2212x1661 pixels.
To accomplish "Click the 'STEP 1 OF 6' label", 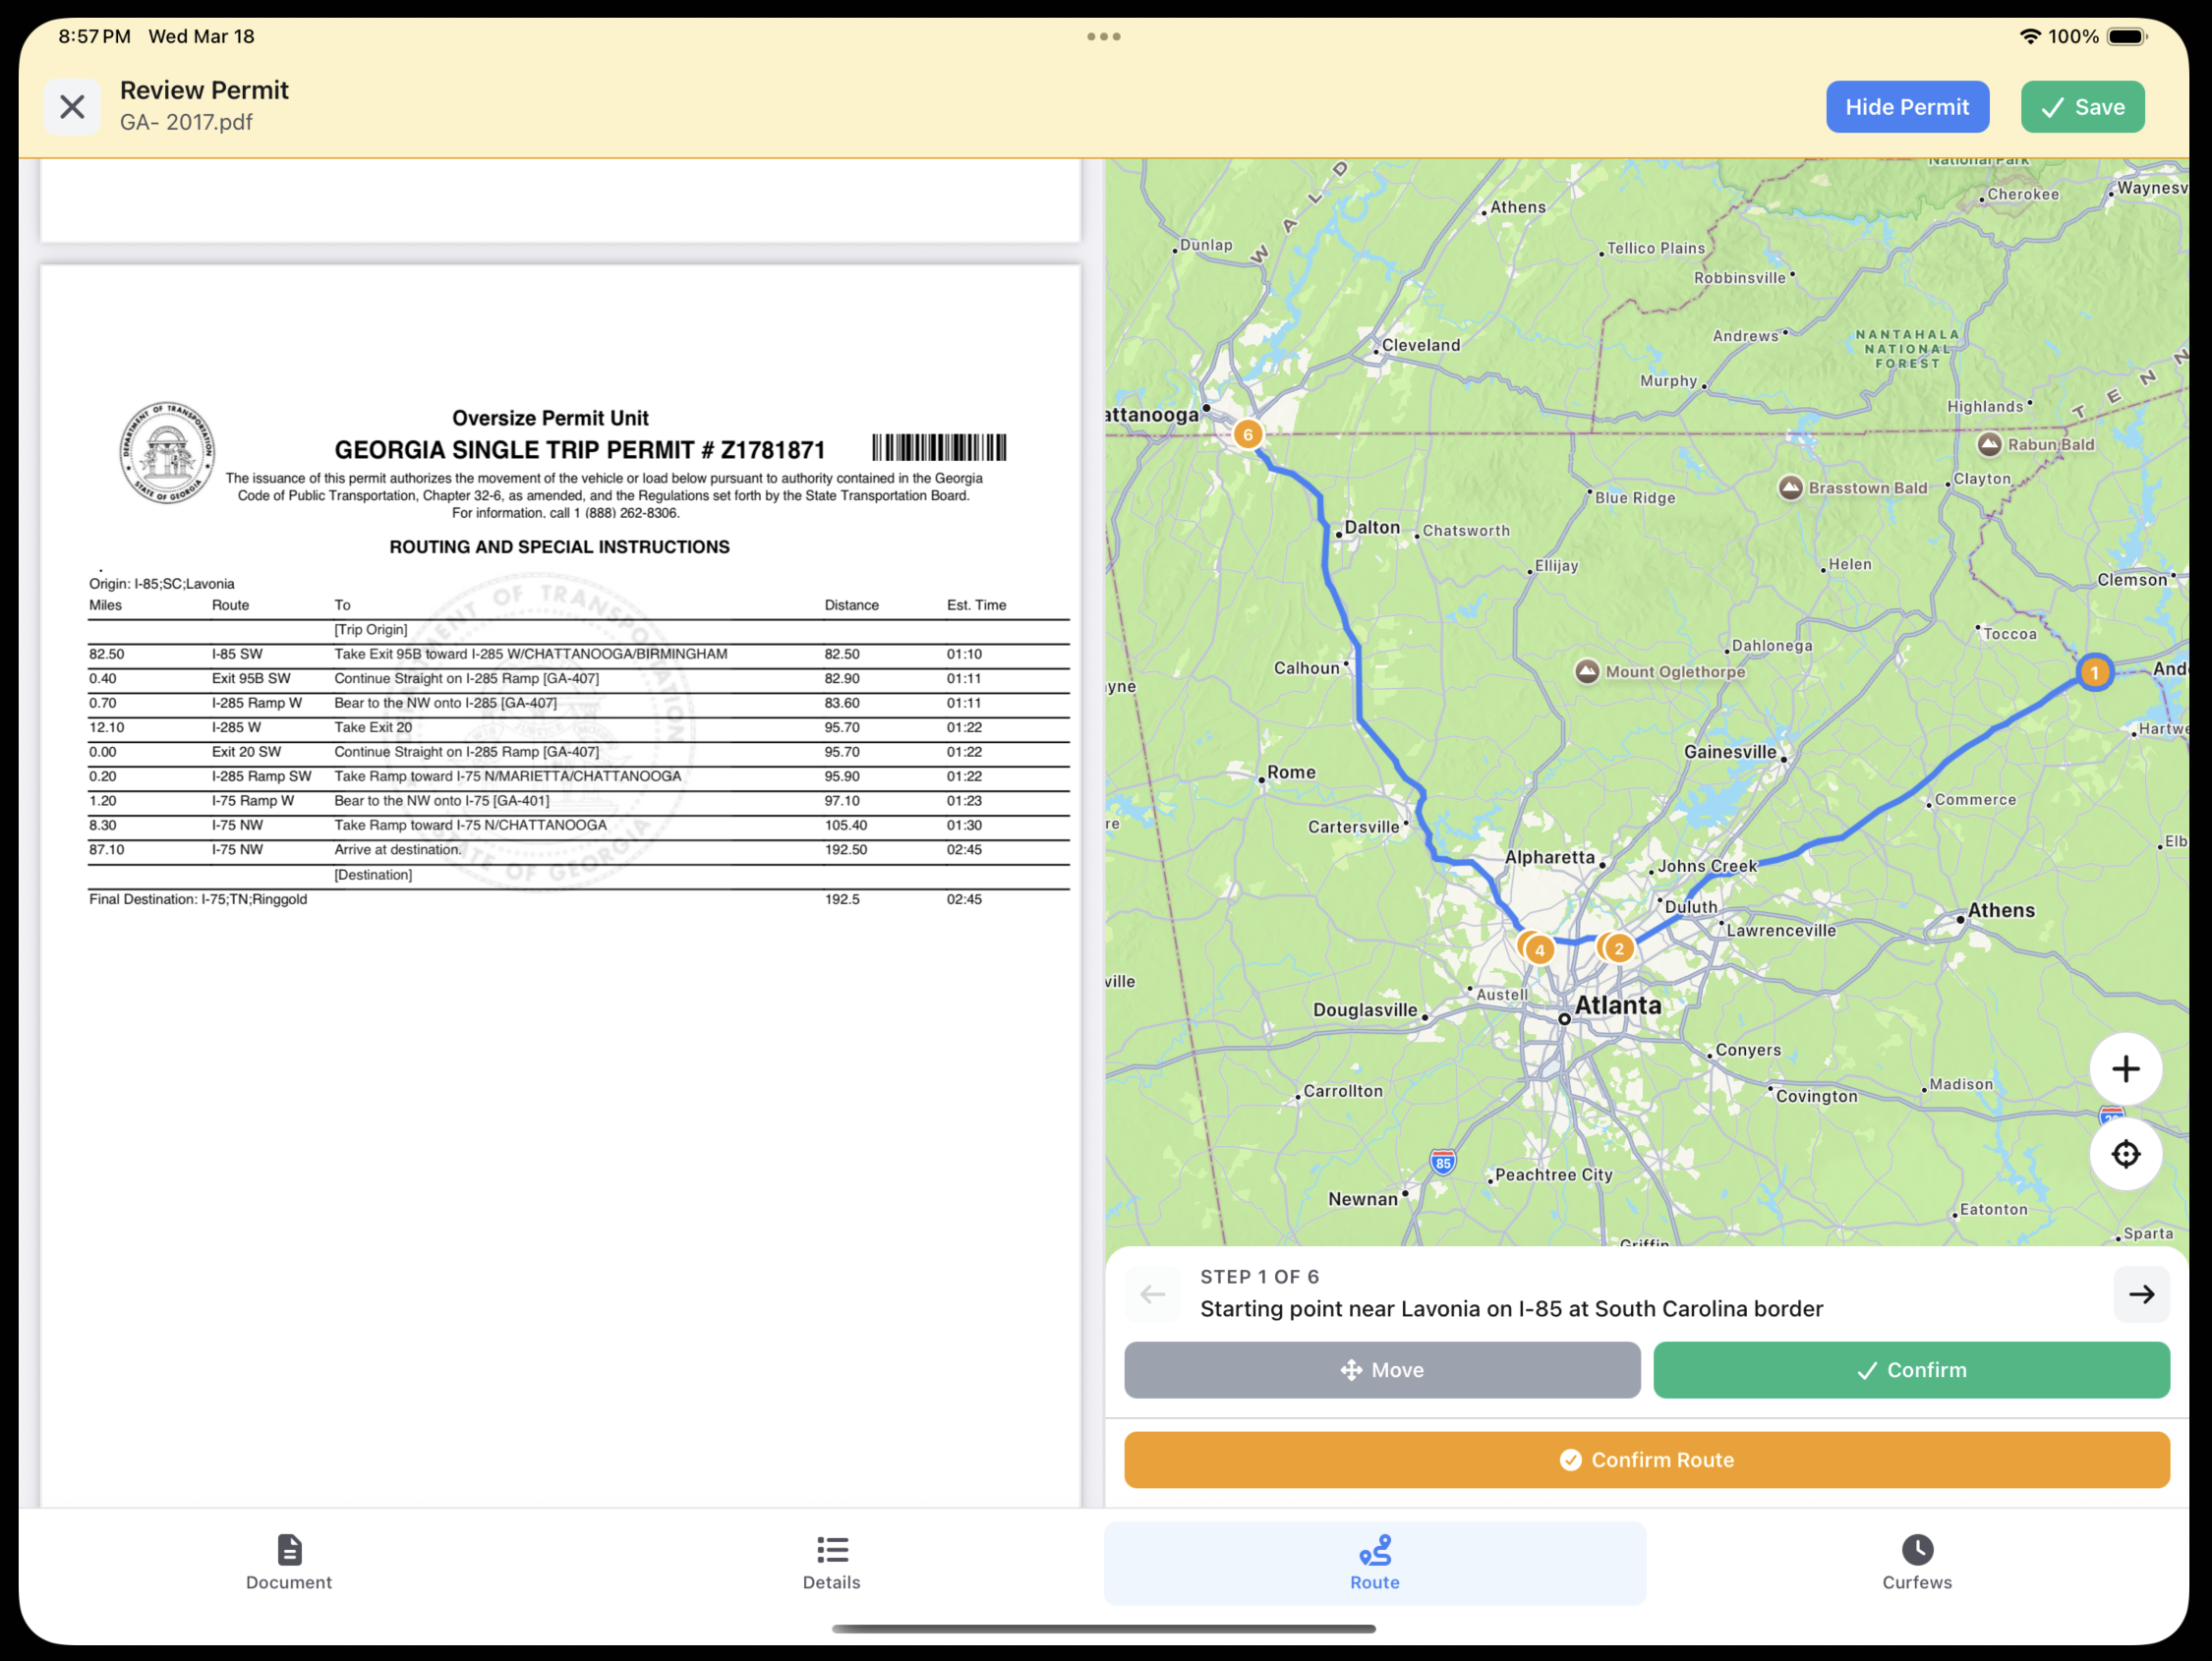I will pos(1259,1277).
